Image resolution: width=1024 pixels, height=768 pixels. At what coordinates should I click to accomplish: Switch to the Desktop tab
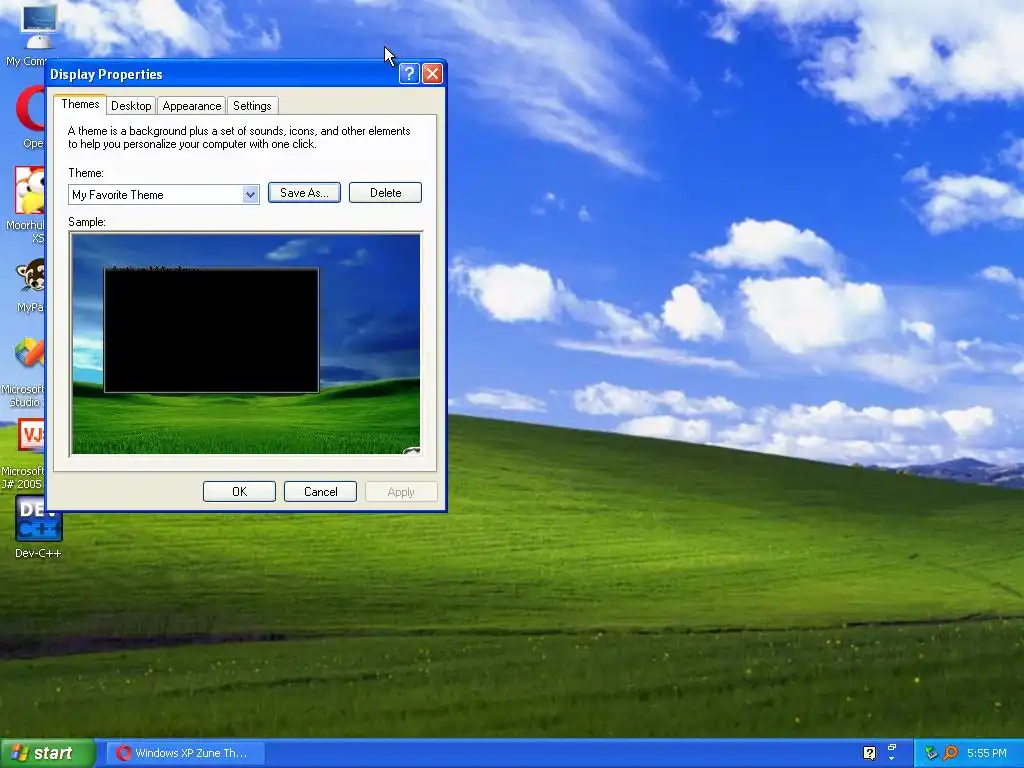[131, 106]
